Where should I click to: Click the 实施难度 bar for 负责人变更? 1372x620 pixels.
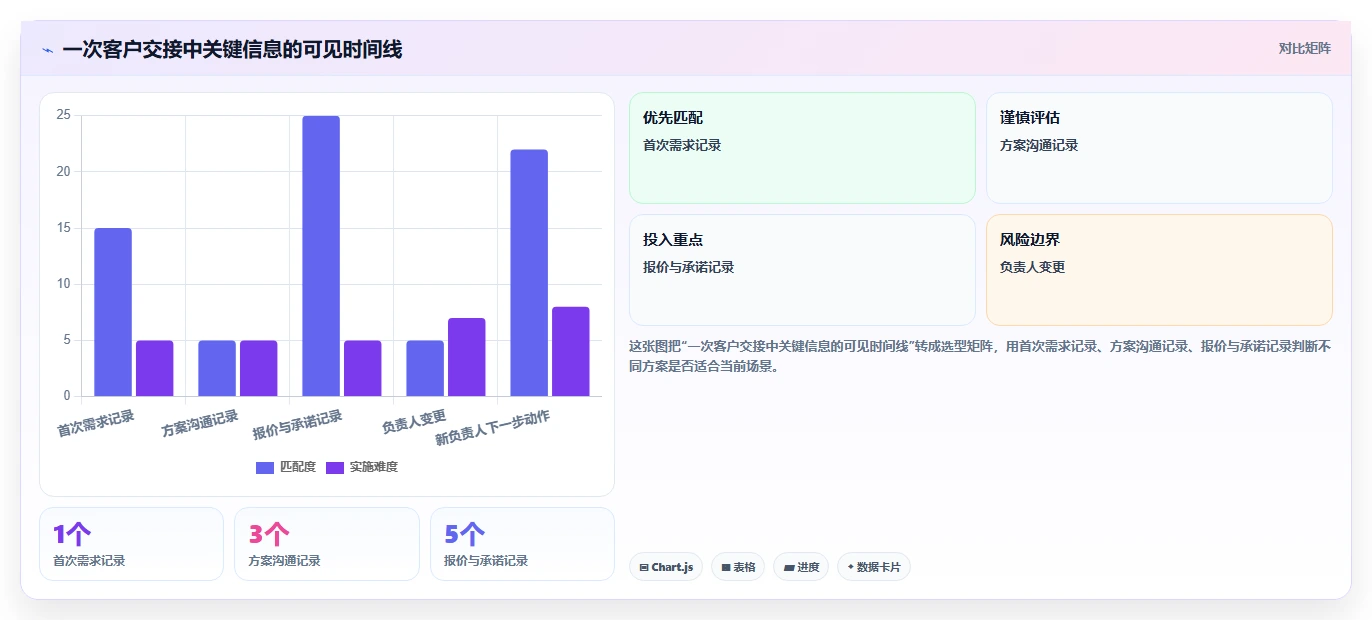point(467,357)
